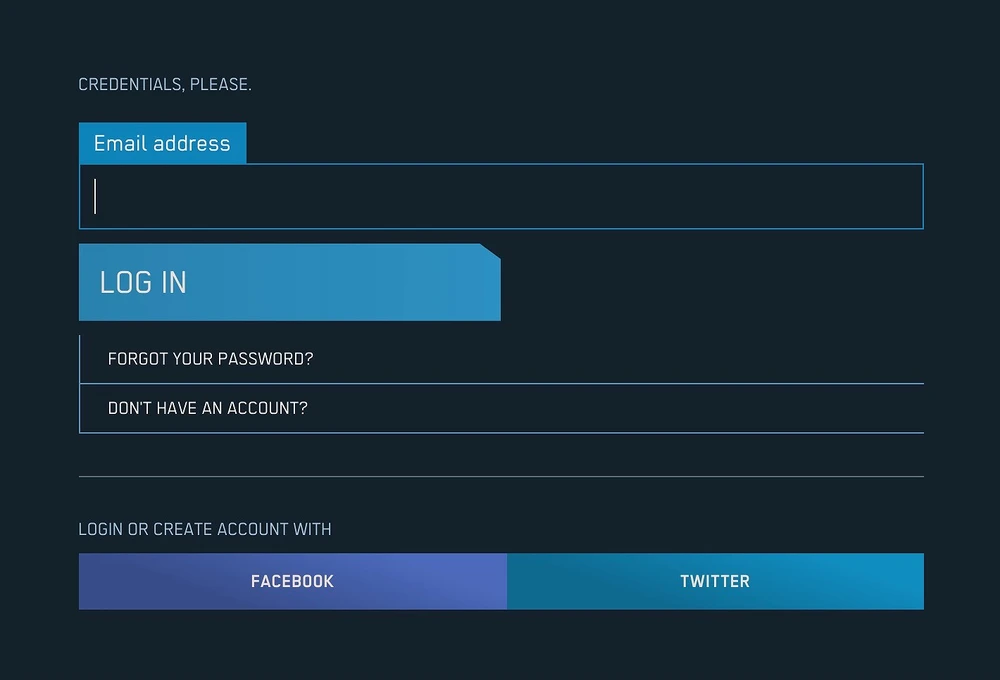The width and height of the screenshot is (1000, 680).
Task: Choose Facebook to create an account
Action: point(292,581)
